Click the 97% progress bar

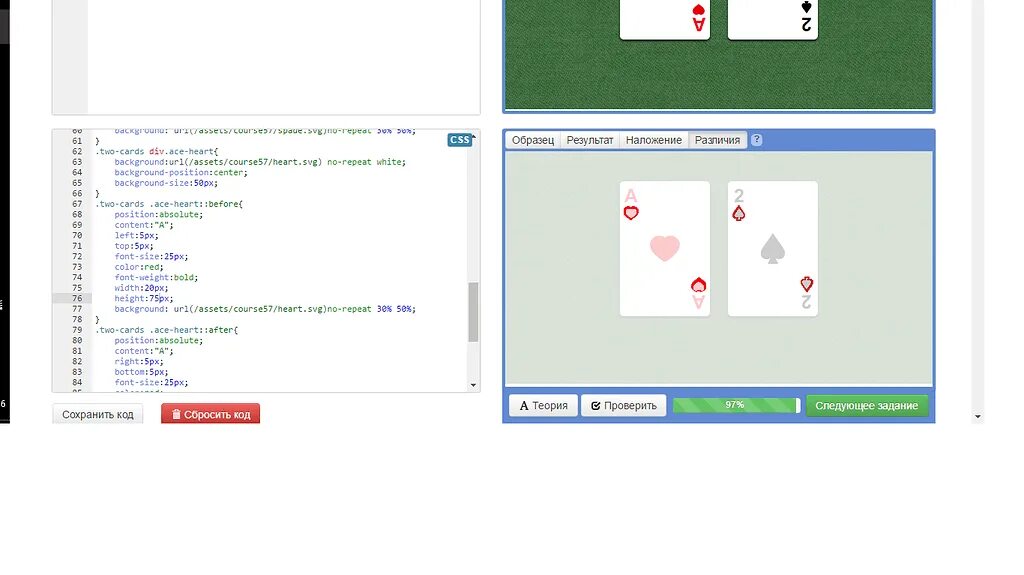coord(736,405)
